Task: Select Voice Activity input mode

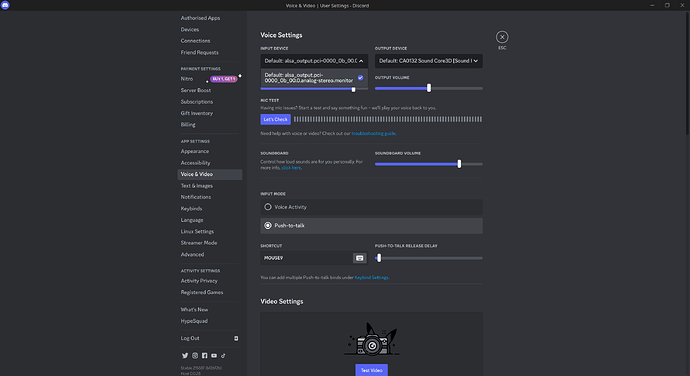Action: click(371, 207)
